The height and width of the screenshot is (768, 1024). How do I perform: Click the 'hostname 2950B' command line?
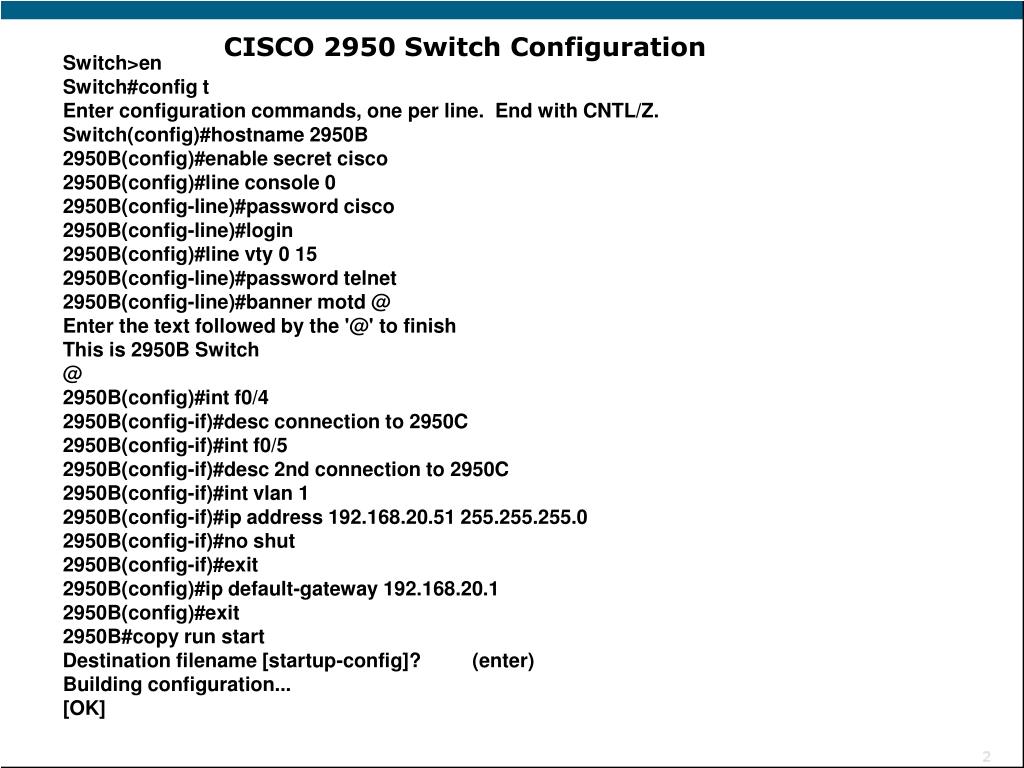215,135
